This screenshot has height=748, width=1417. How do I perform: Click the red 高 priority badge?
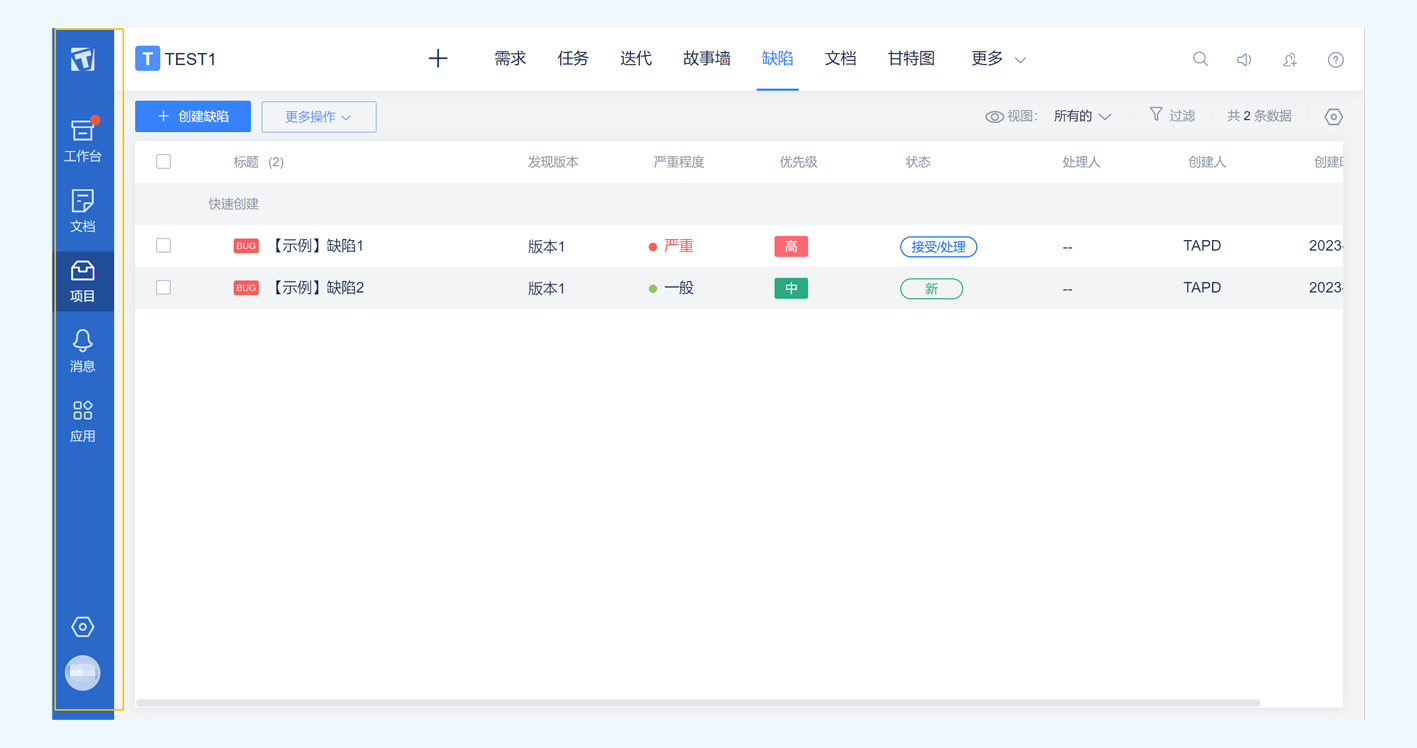(x=791, y=247)
